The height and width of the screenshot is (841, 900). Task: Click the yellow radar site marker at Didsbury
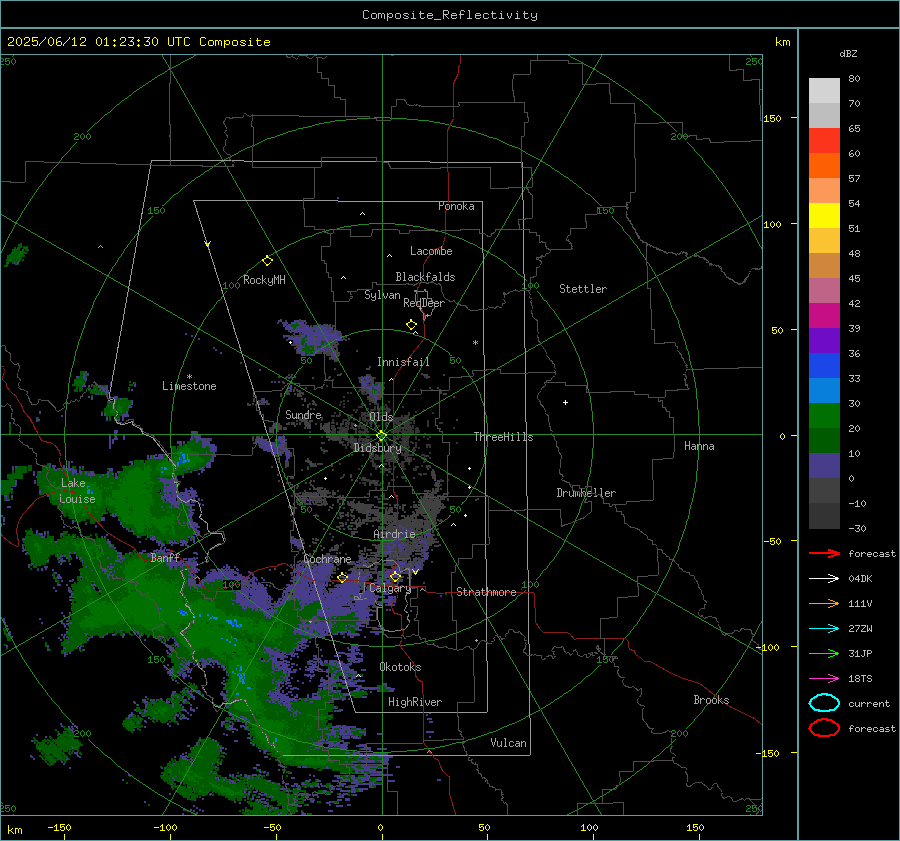pos(381,436)
